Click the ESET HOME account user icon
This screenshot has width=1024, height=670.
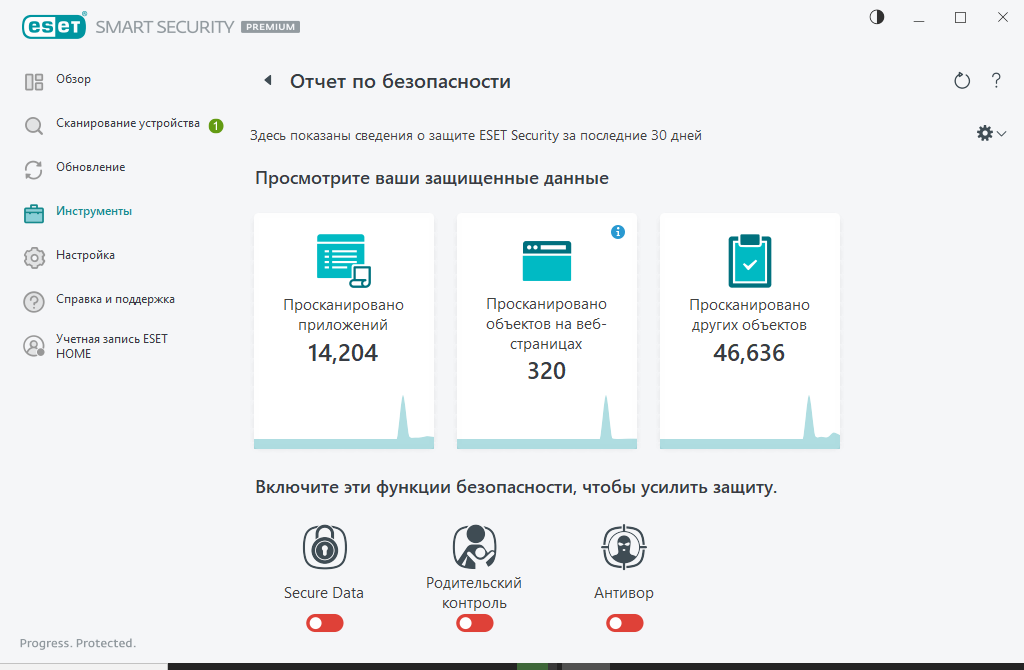pyautogui.click(x=34, y=345)
